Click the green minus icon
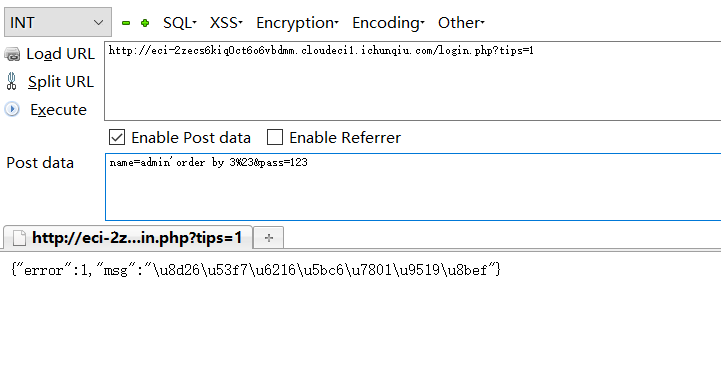Image resolution: width=721 pixels, height=366 pixels. coord(126,23)
